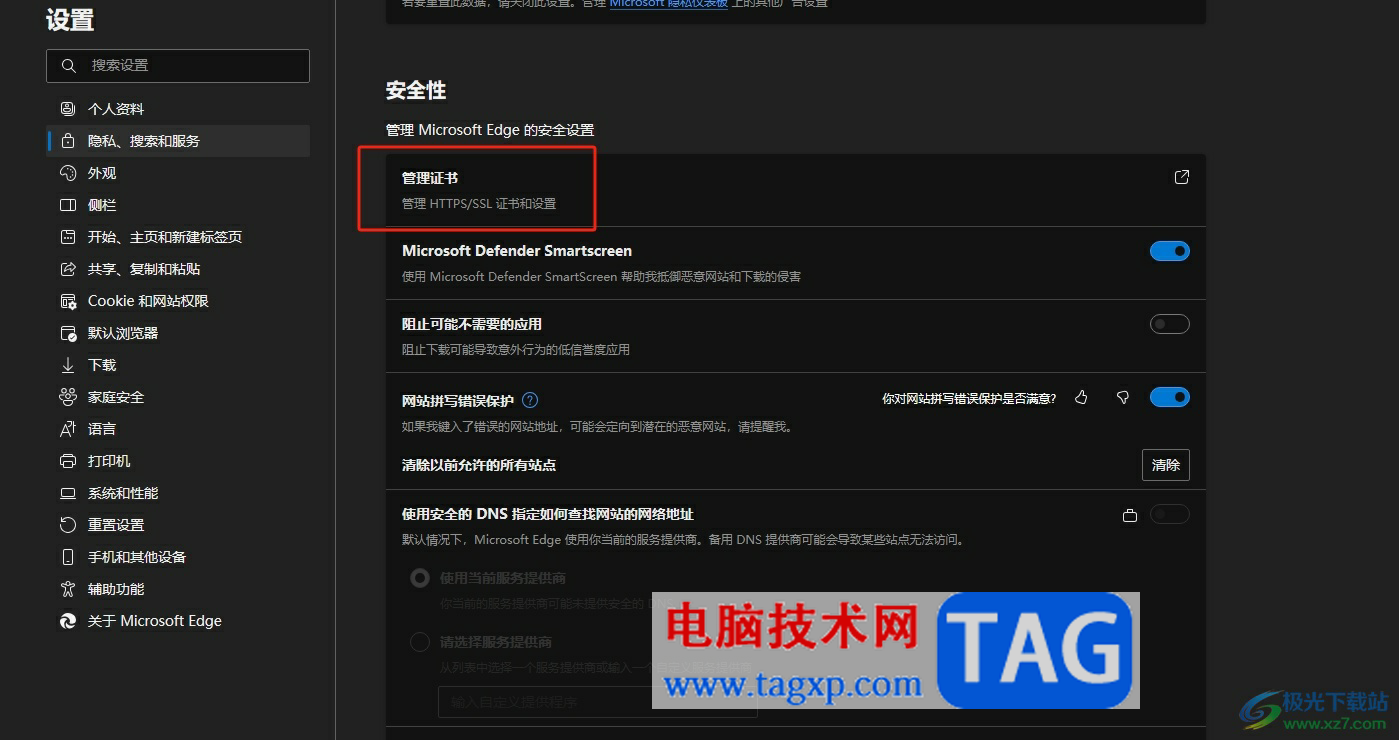This screenshot has height=740, width=1399.
Task: Click the profile icon beside 个人资料
Action: (68, 109)
